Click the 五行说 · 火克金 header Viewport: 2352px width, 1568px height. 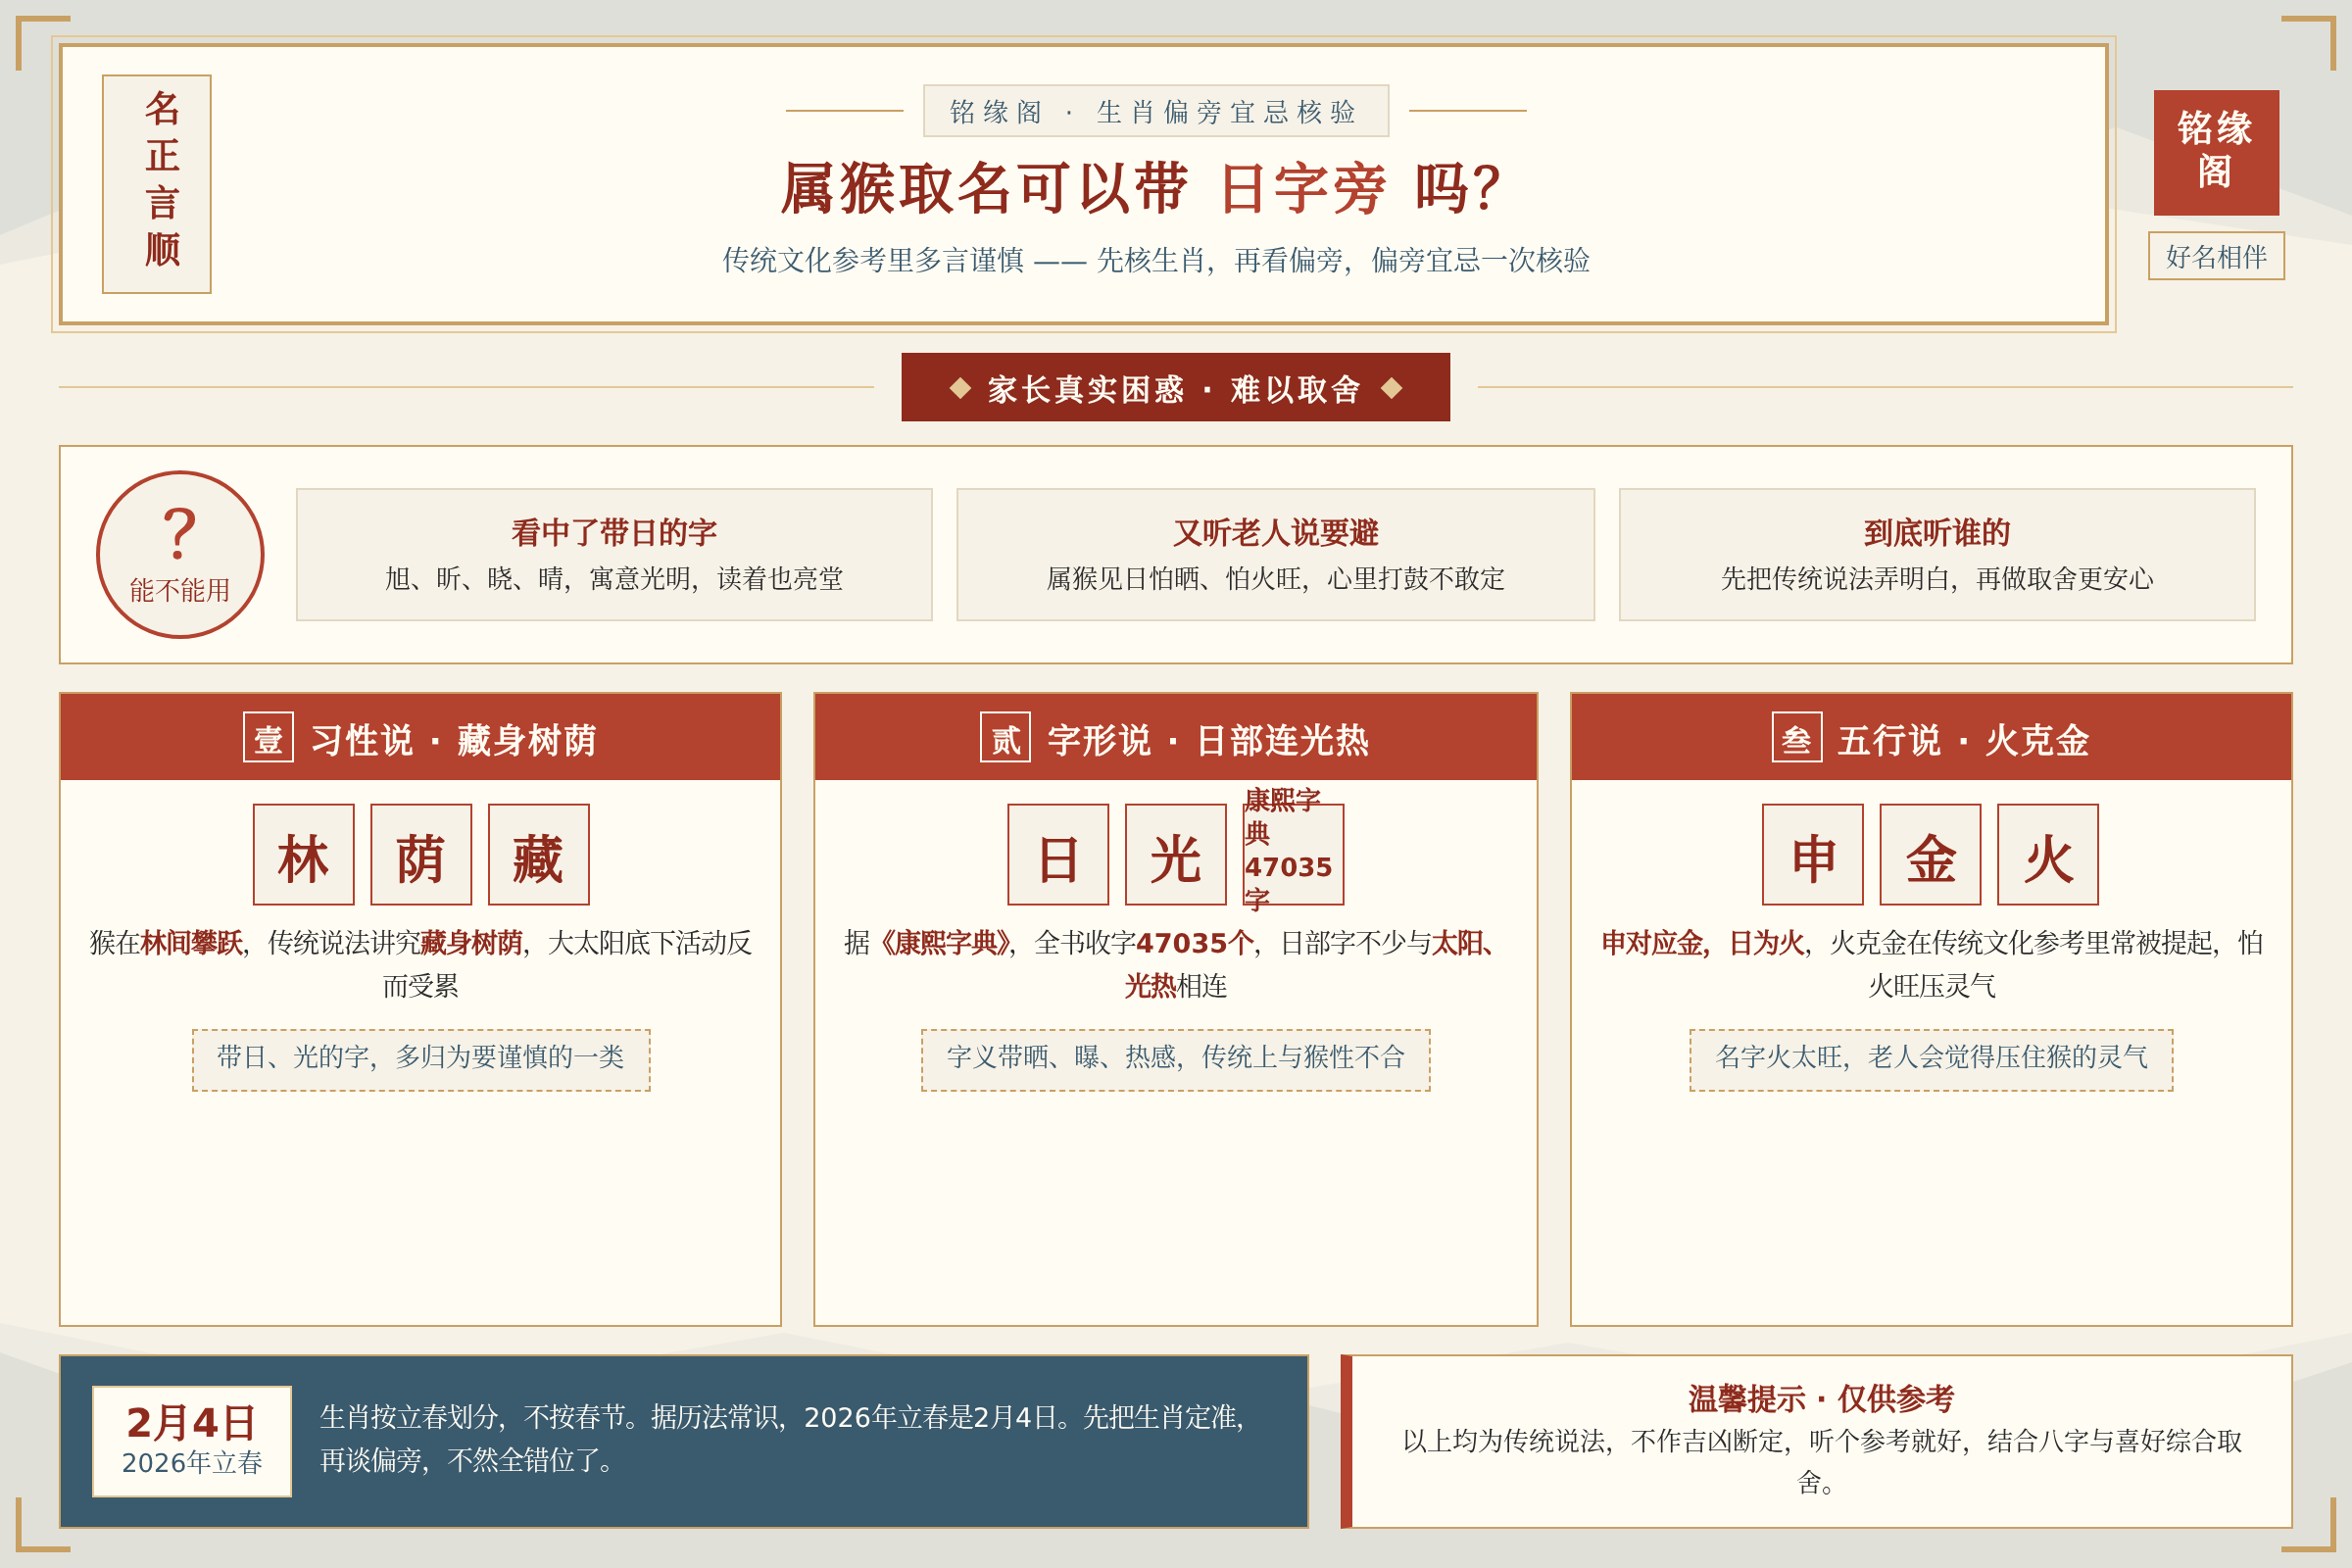click(x=1931, y=737)
